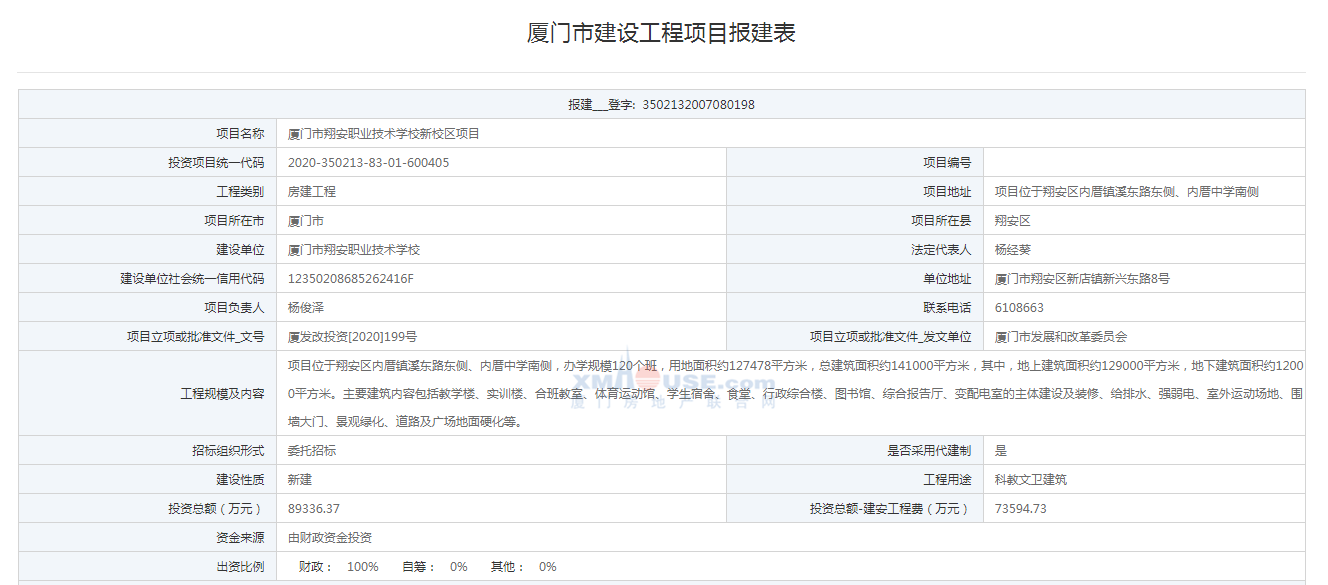Image resolution: width=1328 pixels, height=585 pixels.
Task: Select the registration number 3502132007080198
Action: click(698, 105)
